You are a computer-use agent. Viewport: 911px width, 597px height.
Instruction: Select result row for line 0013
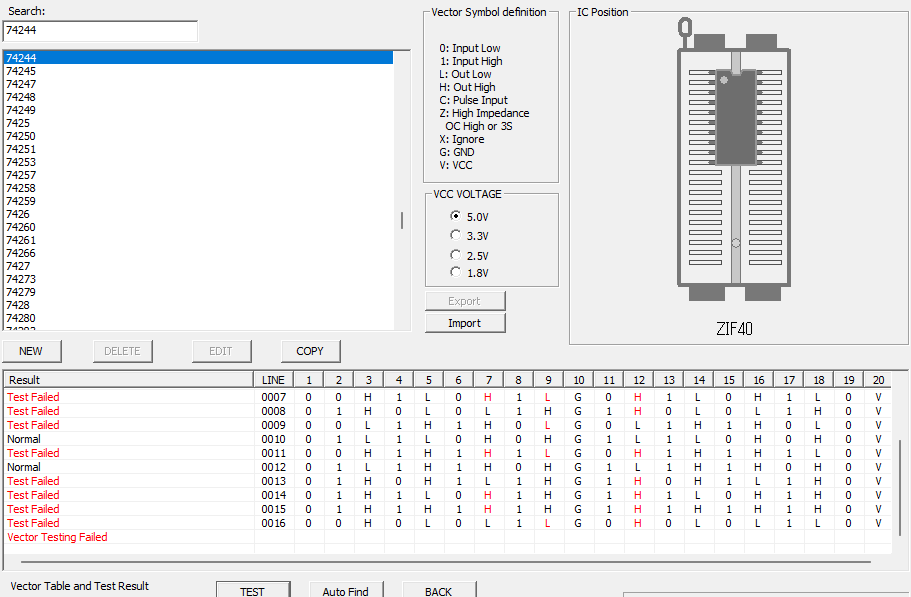(x=447, y=481)
